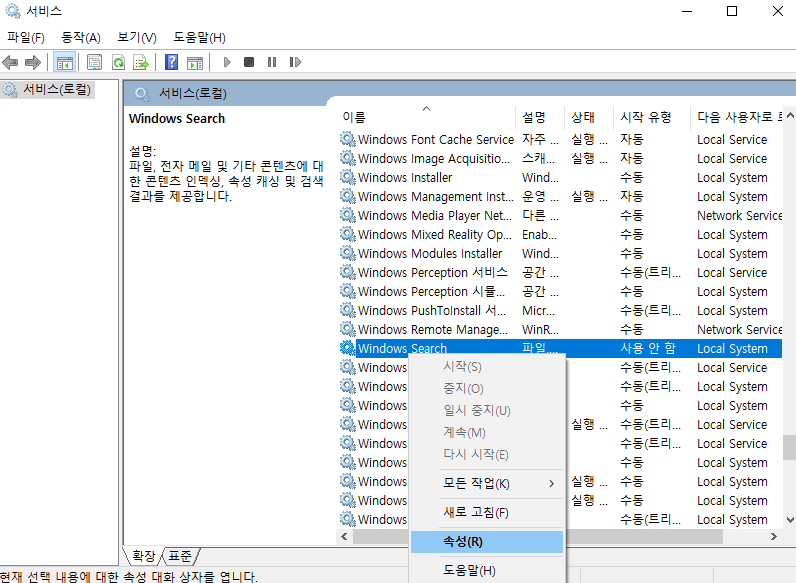Click gear icon of Windows Media Player Net row
Viewport: 796px width, 583px height.
(x=348, y=215)
